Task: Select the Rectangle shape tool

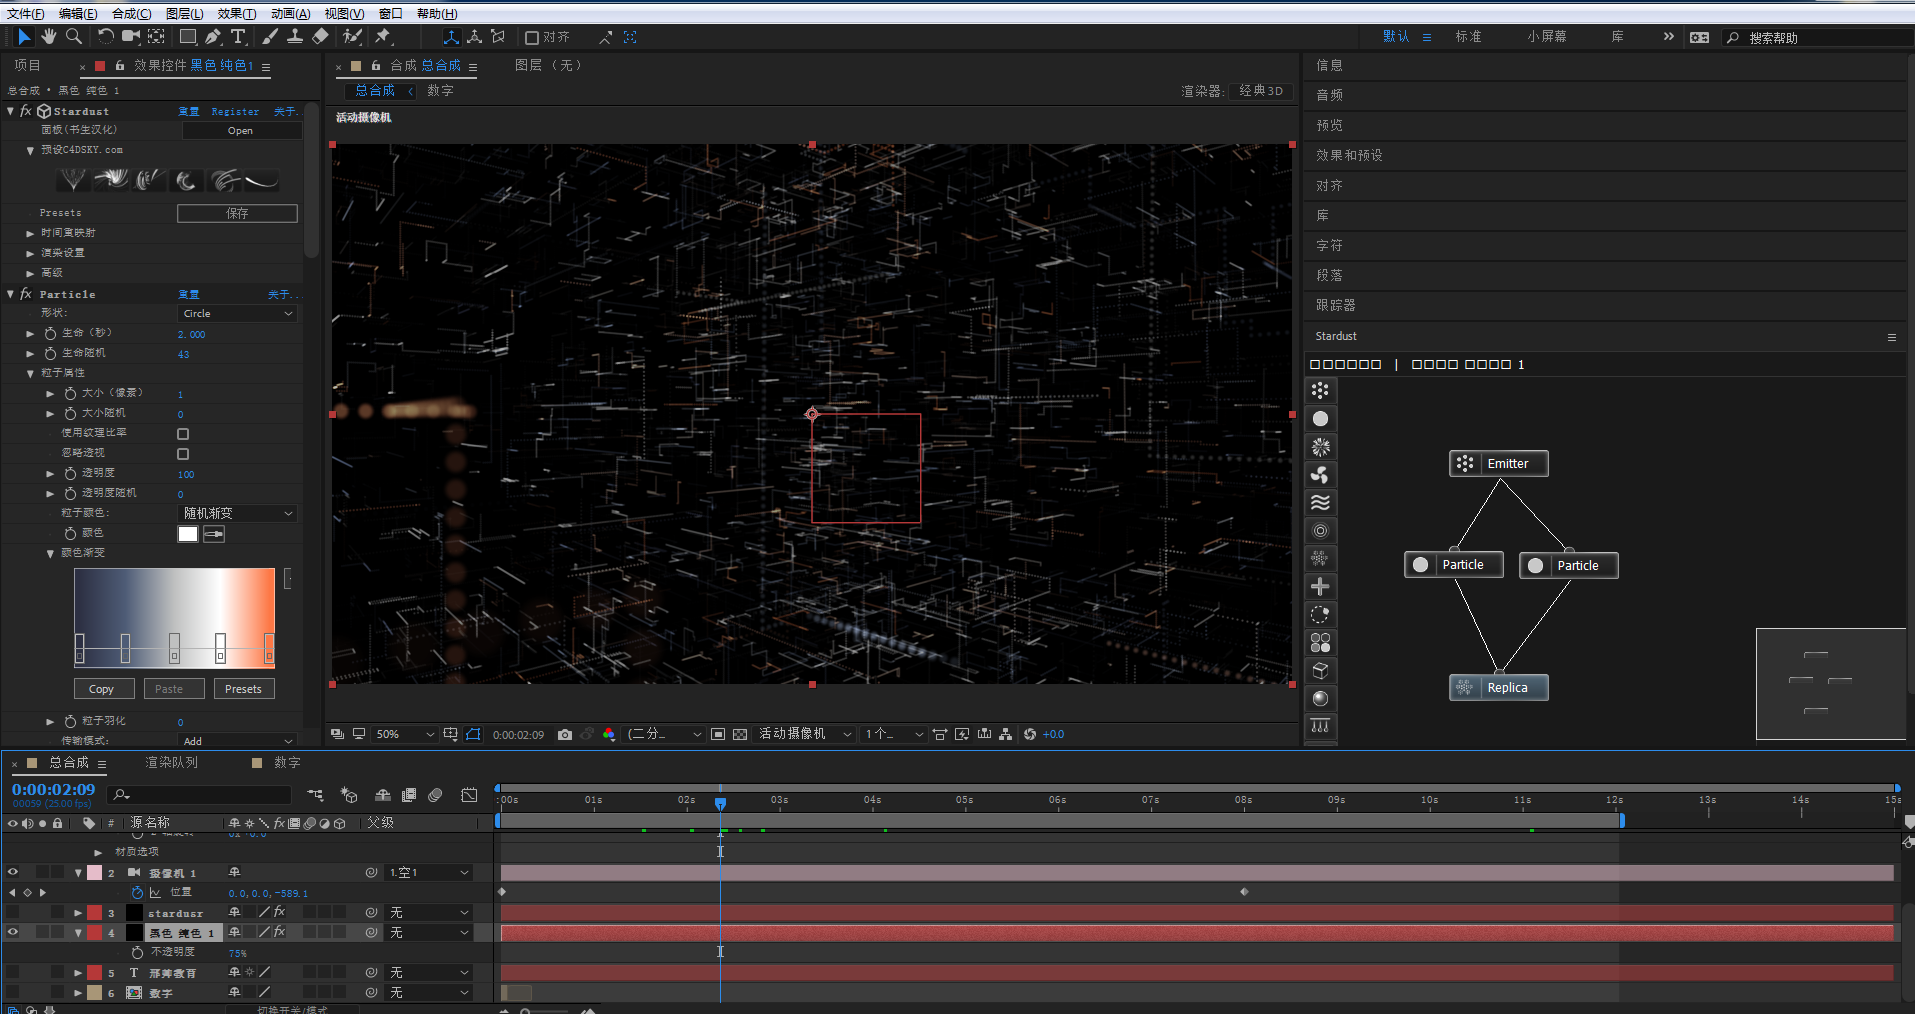Action: click(187, 37)
